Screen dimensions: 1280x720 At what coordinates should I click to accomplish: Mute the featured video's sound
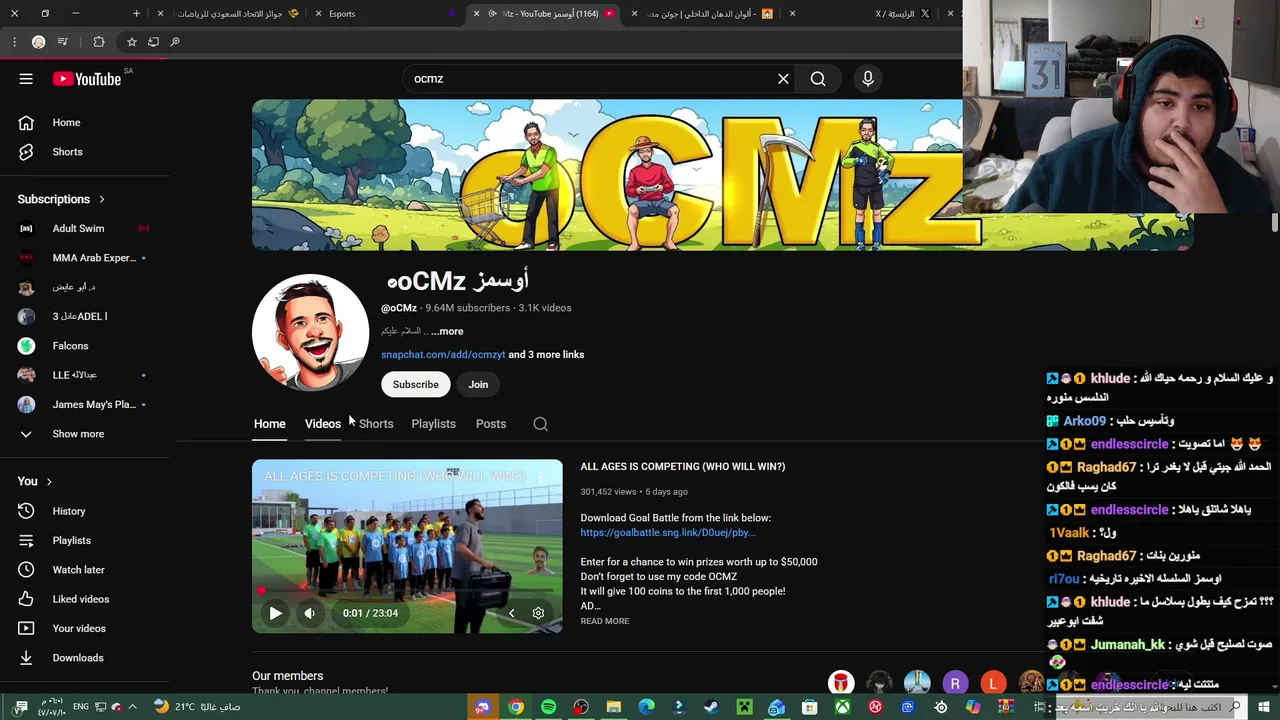[310, 613]
